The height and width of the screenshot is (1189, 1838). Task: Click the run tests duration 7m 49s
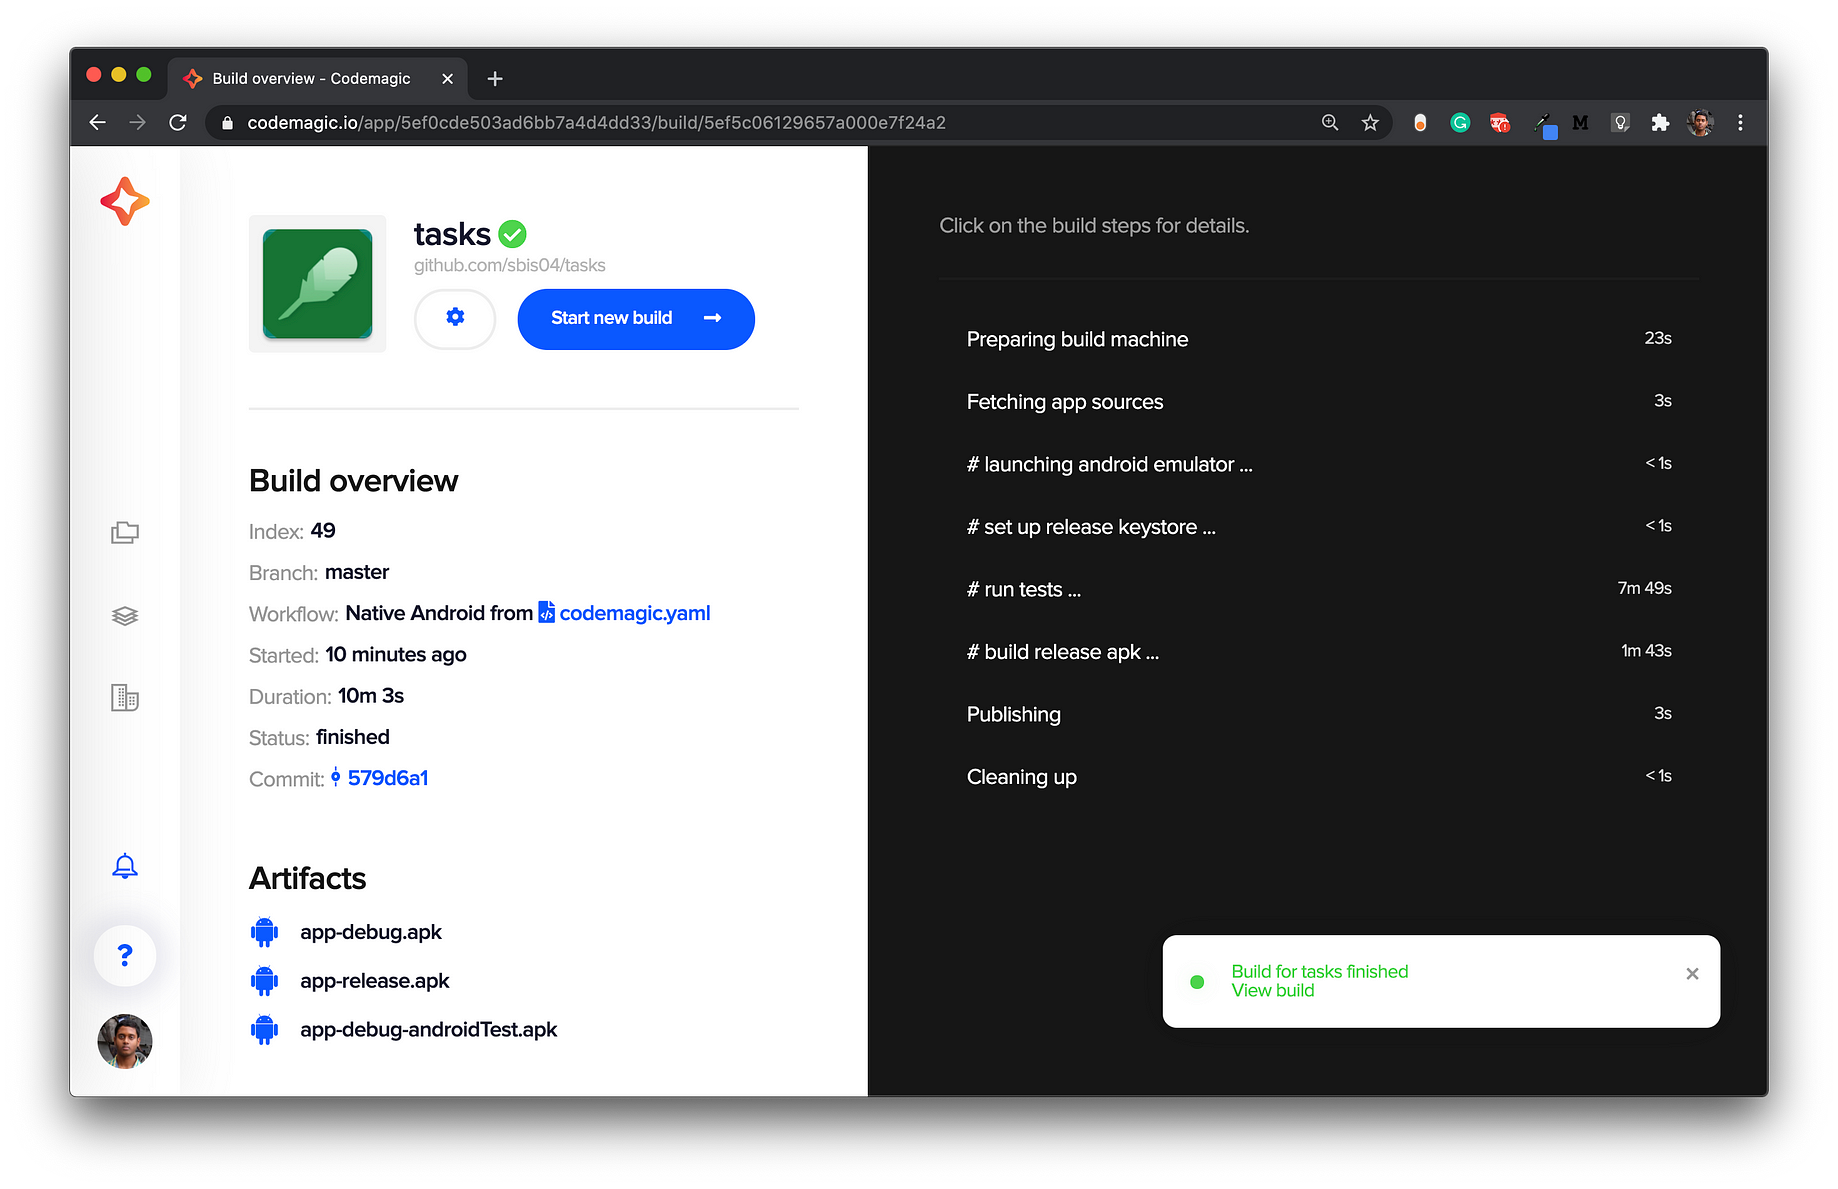pos(1645,588)
